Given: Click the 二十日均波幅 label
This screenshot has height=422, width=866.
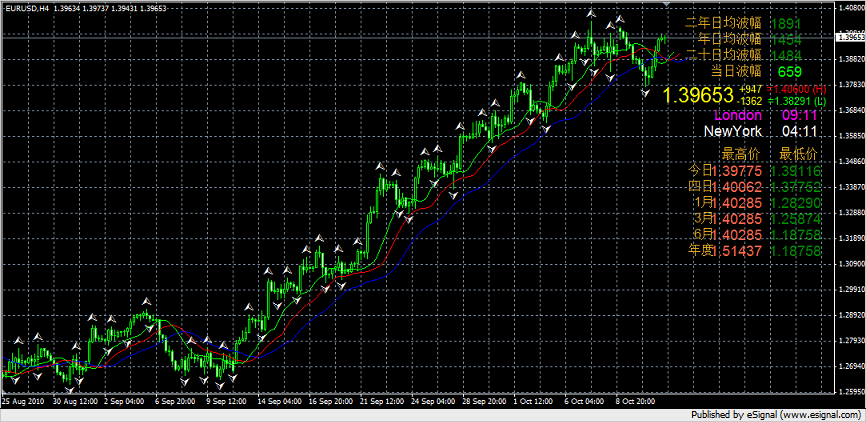Looking at the screenshot, I should 724,55.
